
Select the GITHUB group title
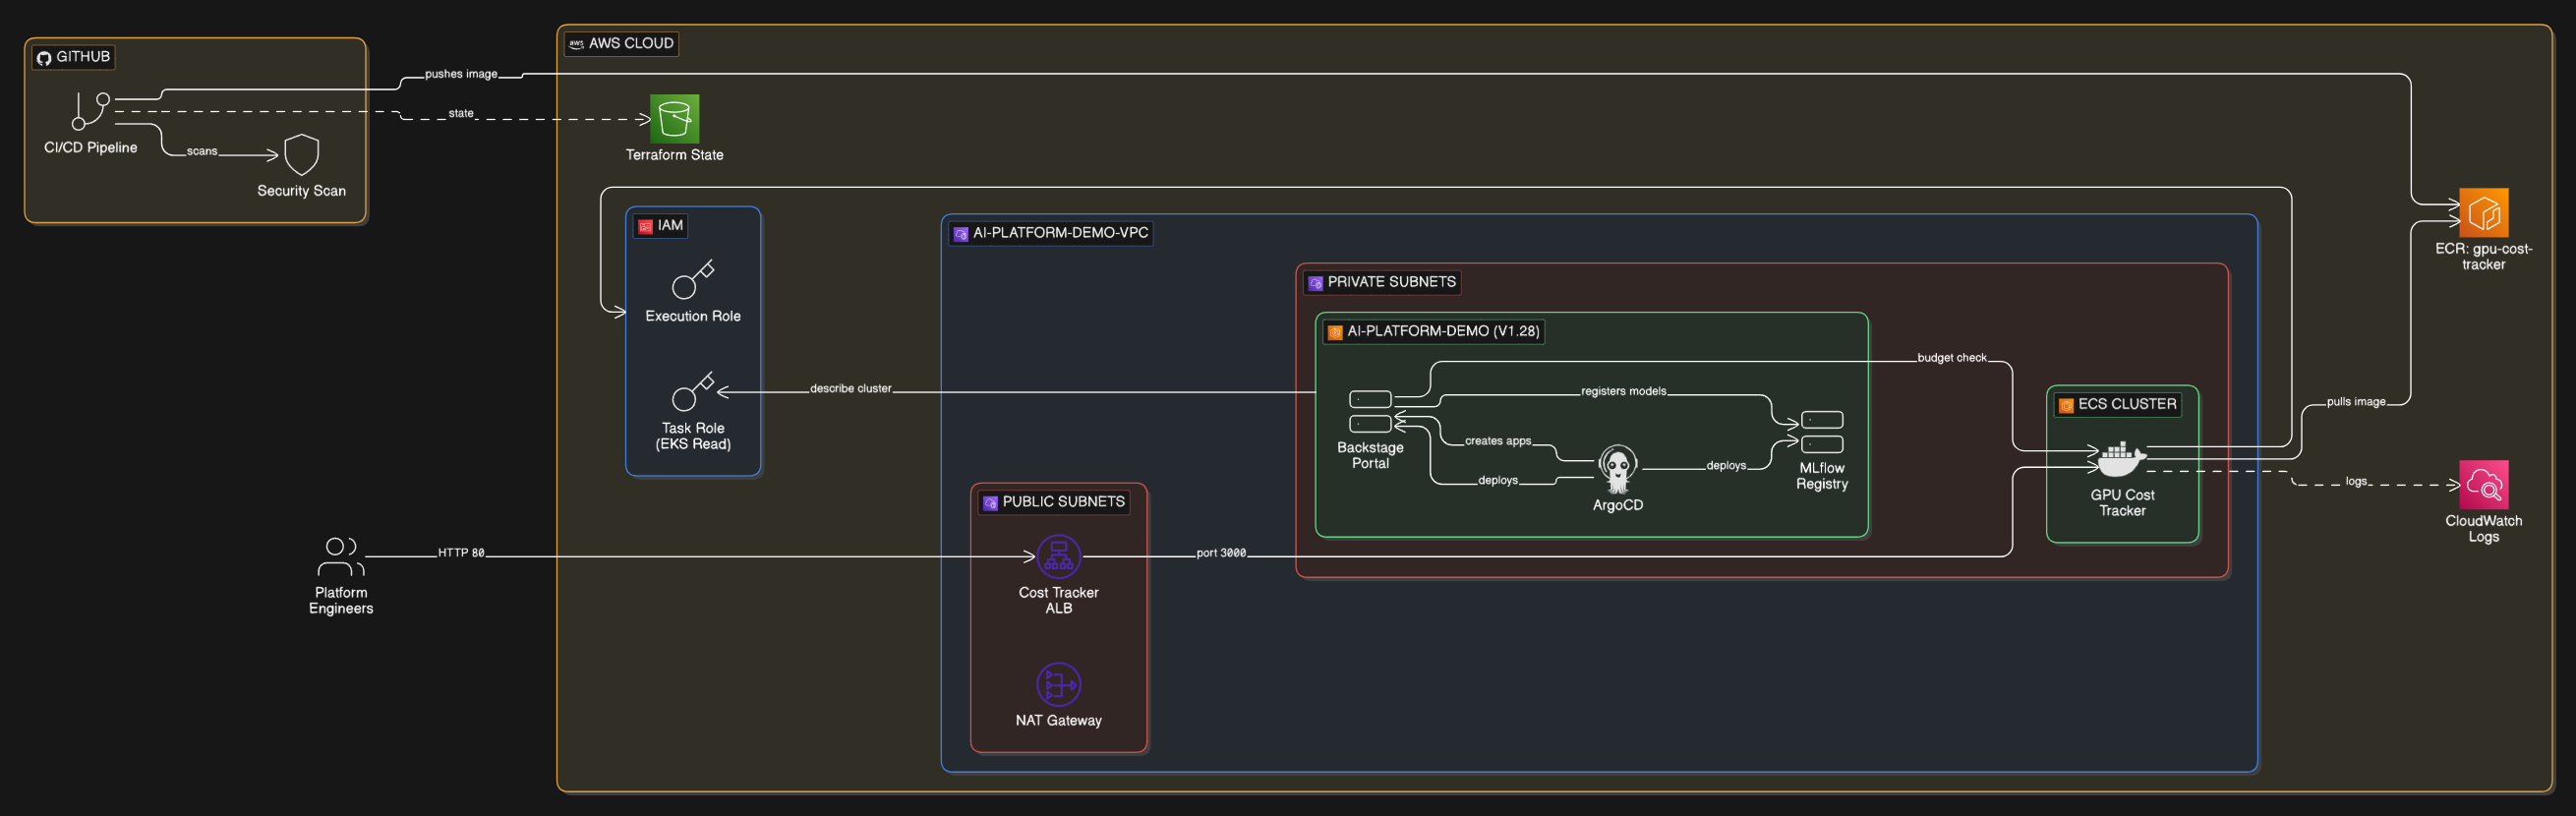(x=83, y=57)
